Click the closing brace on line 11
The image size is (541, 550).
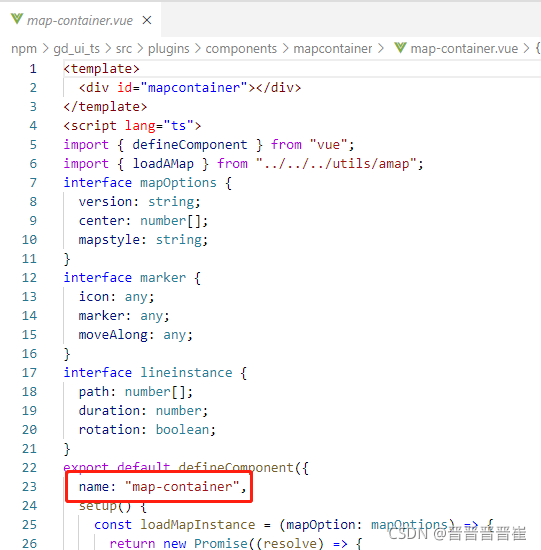67,259
